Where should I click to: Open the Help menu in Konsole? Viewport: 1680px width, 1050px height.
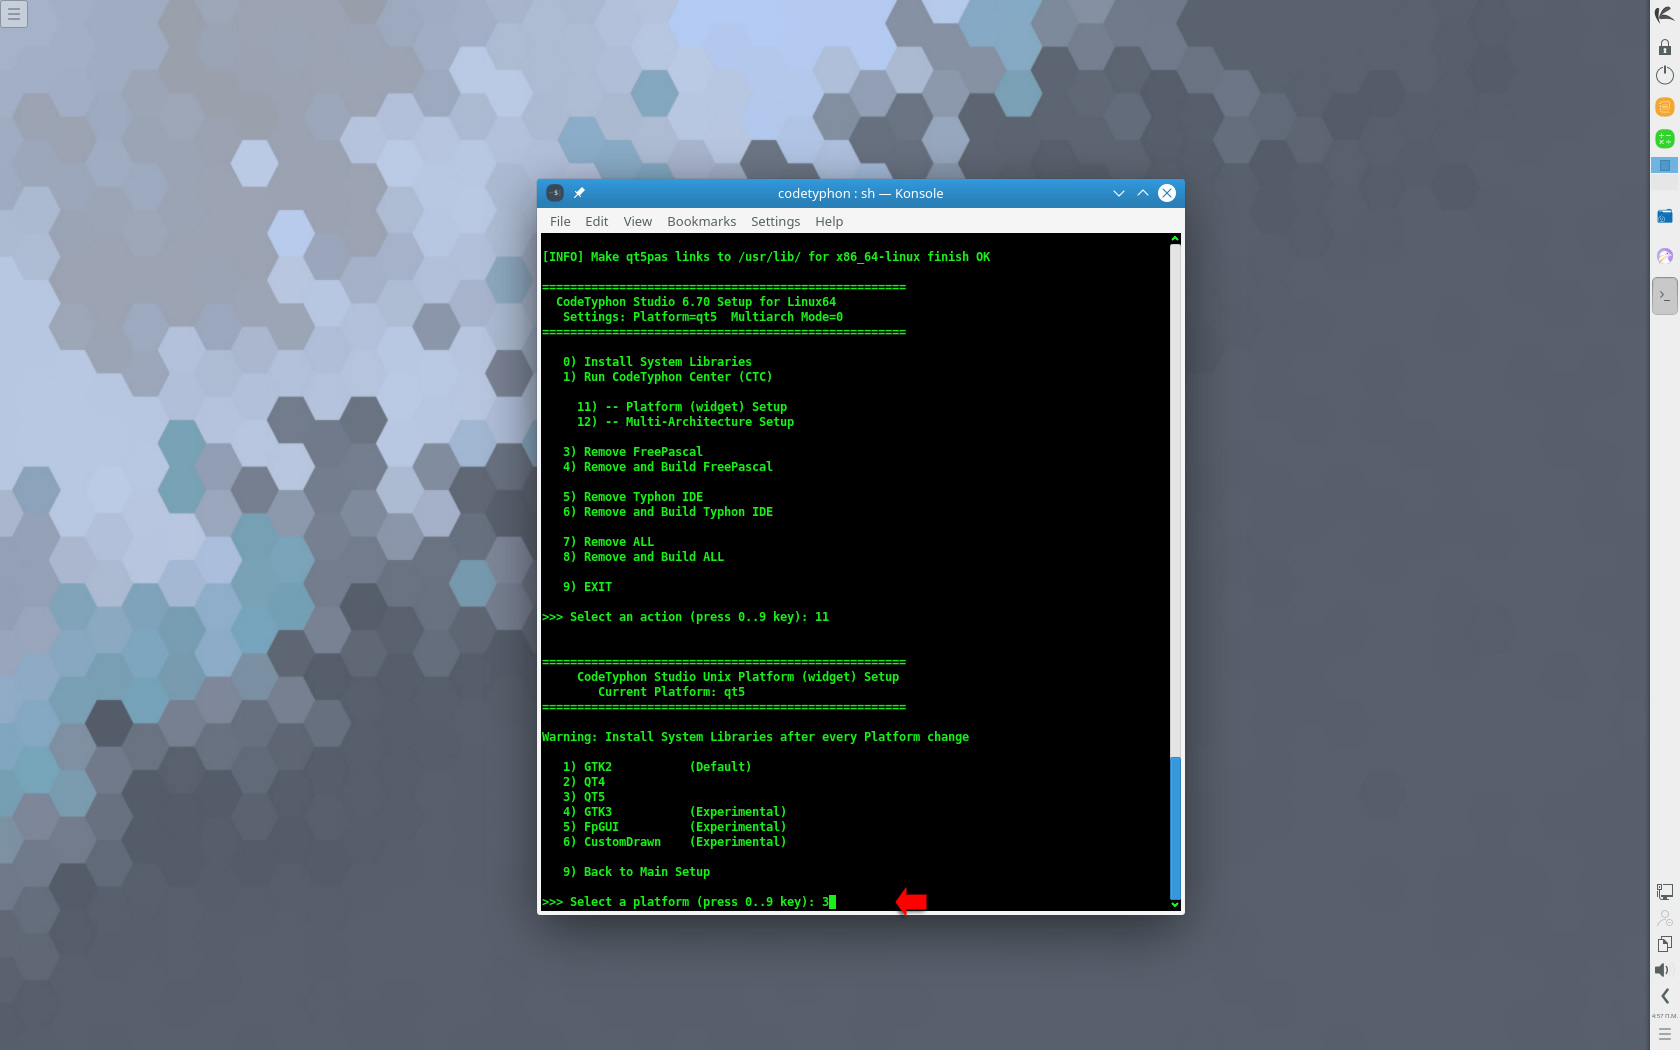829,221
